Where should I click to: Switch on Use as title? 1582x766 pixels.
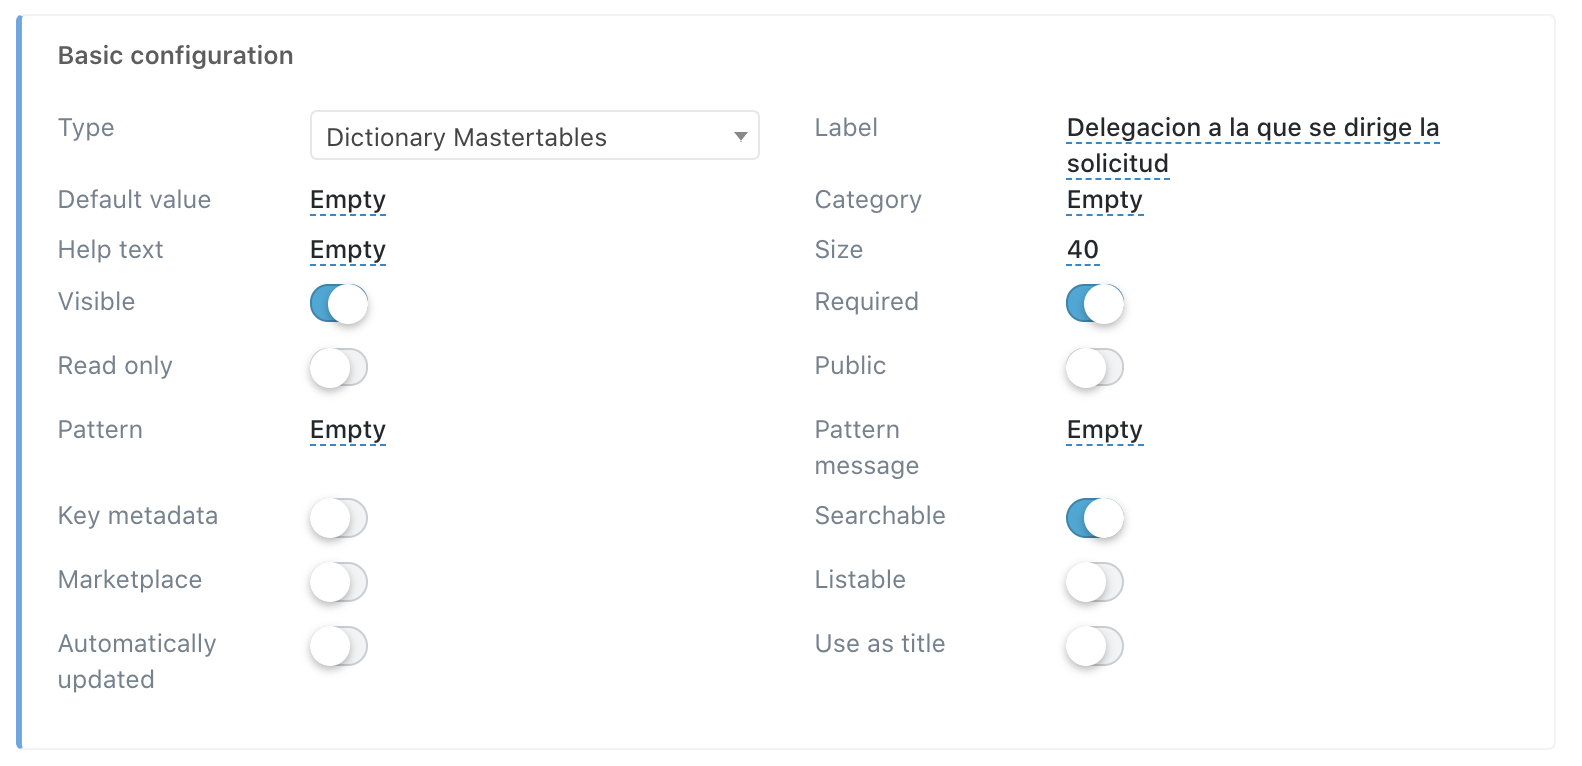(1095, 646)
